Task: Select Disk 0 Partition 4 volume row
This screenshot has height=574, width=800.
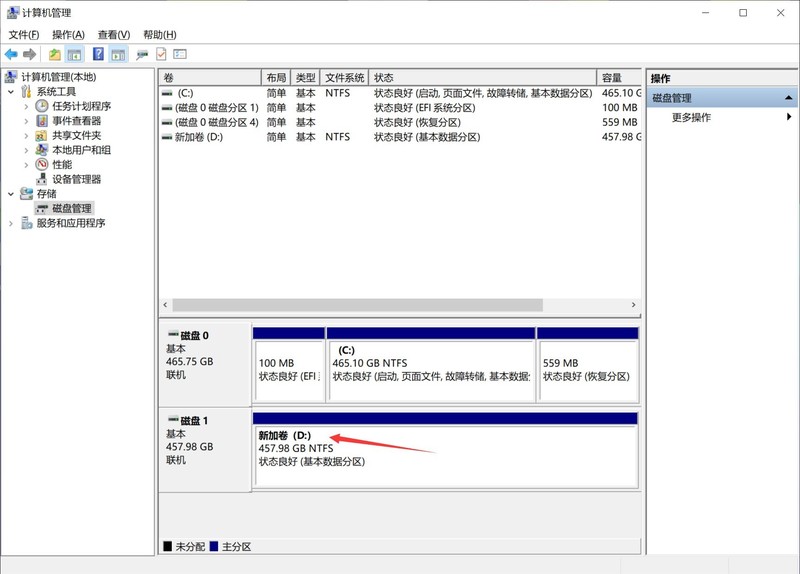Action: pos(401,122)
